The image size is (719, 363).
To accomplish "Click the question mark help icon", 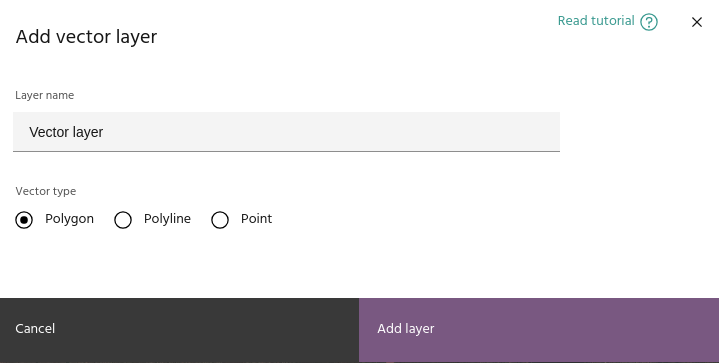I will [649, 22].
